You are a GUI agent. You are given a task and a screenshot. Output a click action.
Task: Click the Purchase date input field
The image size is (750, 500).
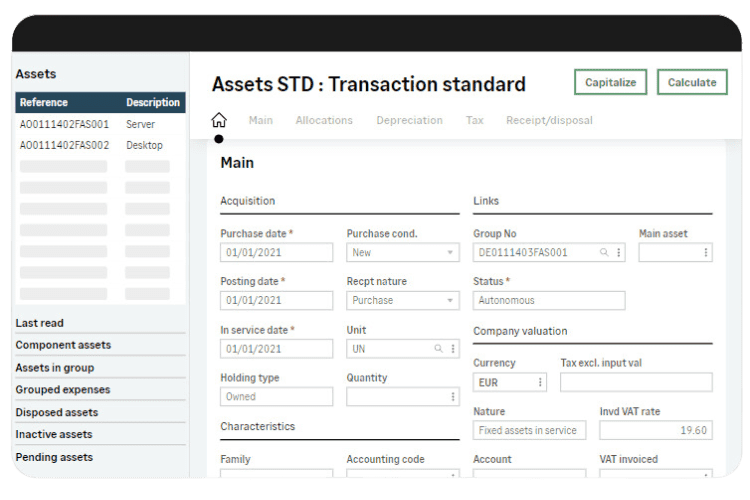coord(276,253)
